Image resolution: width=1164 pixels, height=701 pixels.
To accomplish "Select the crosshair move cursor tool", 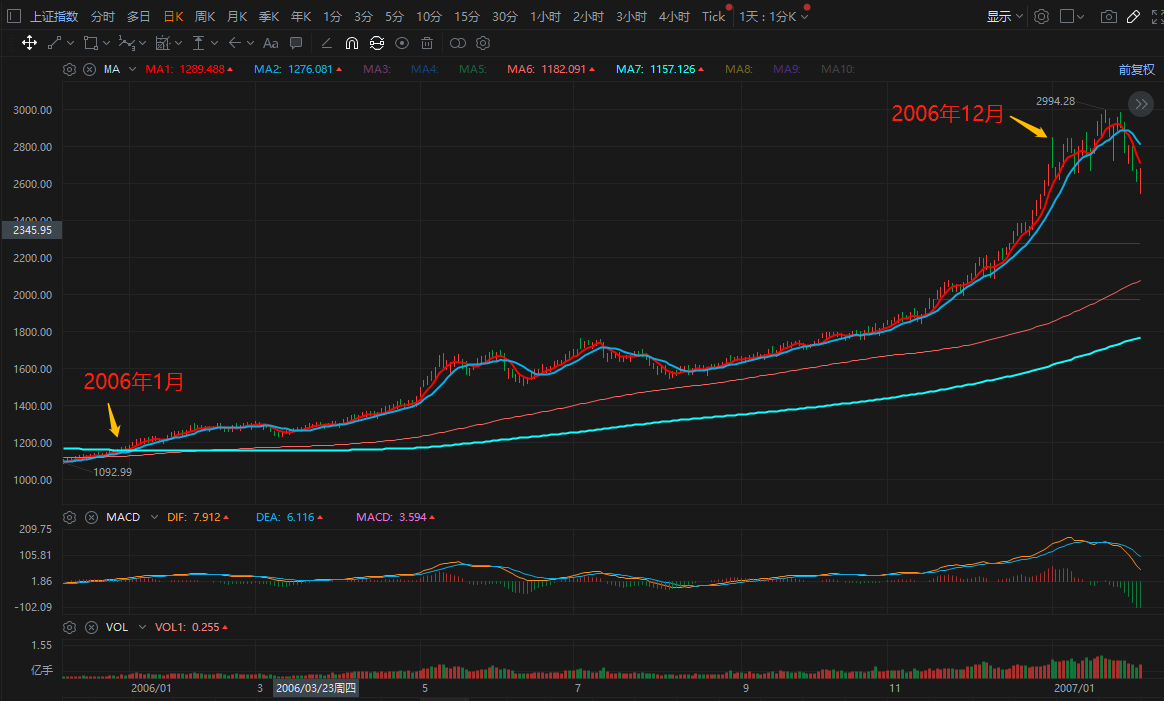I will 29,43.
